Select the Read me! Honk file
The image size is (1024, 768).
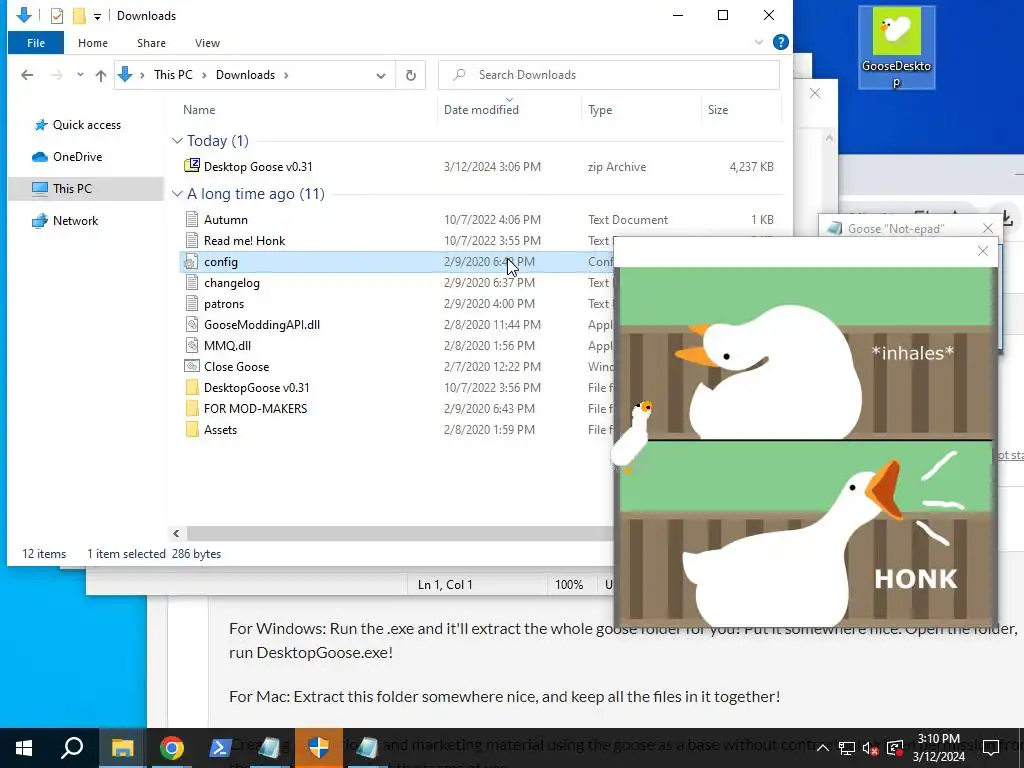coord(244,241)
